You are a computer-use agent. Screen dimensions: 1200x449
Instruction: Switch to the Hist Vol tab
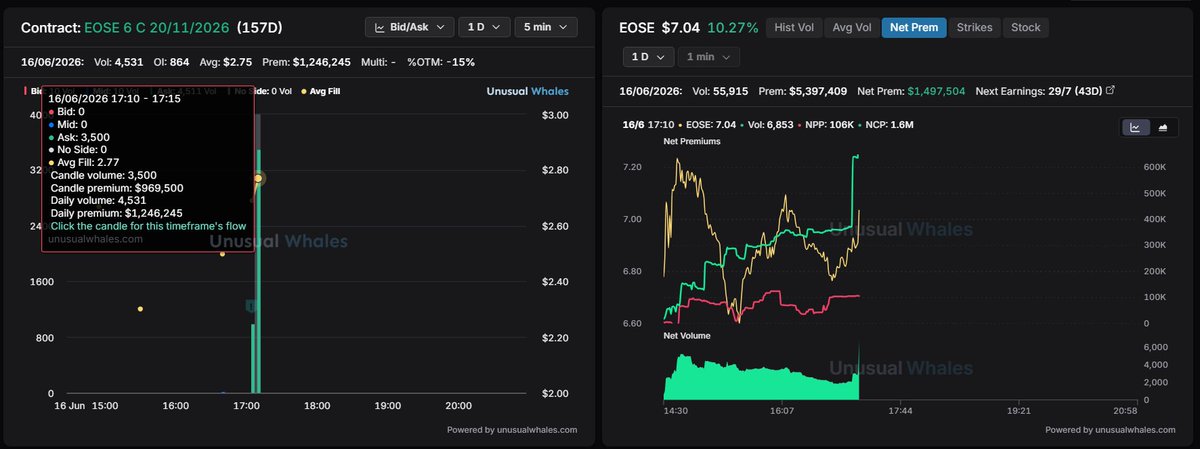point(793,27)
